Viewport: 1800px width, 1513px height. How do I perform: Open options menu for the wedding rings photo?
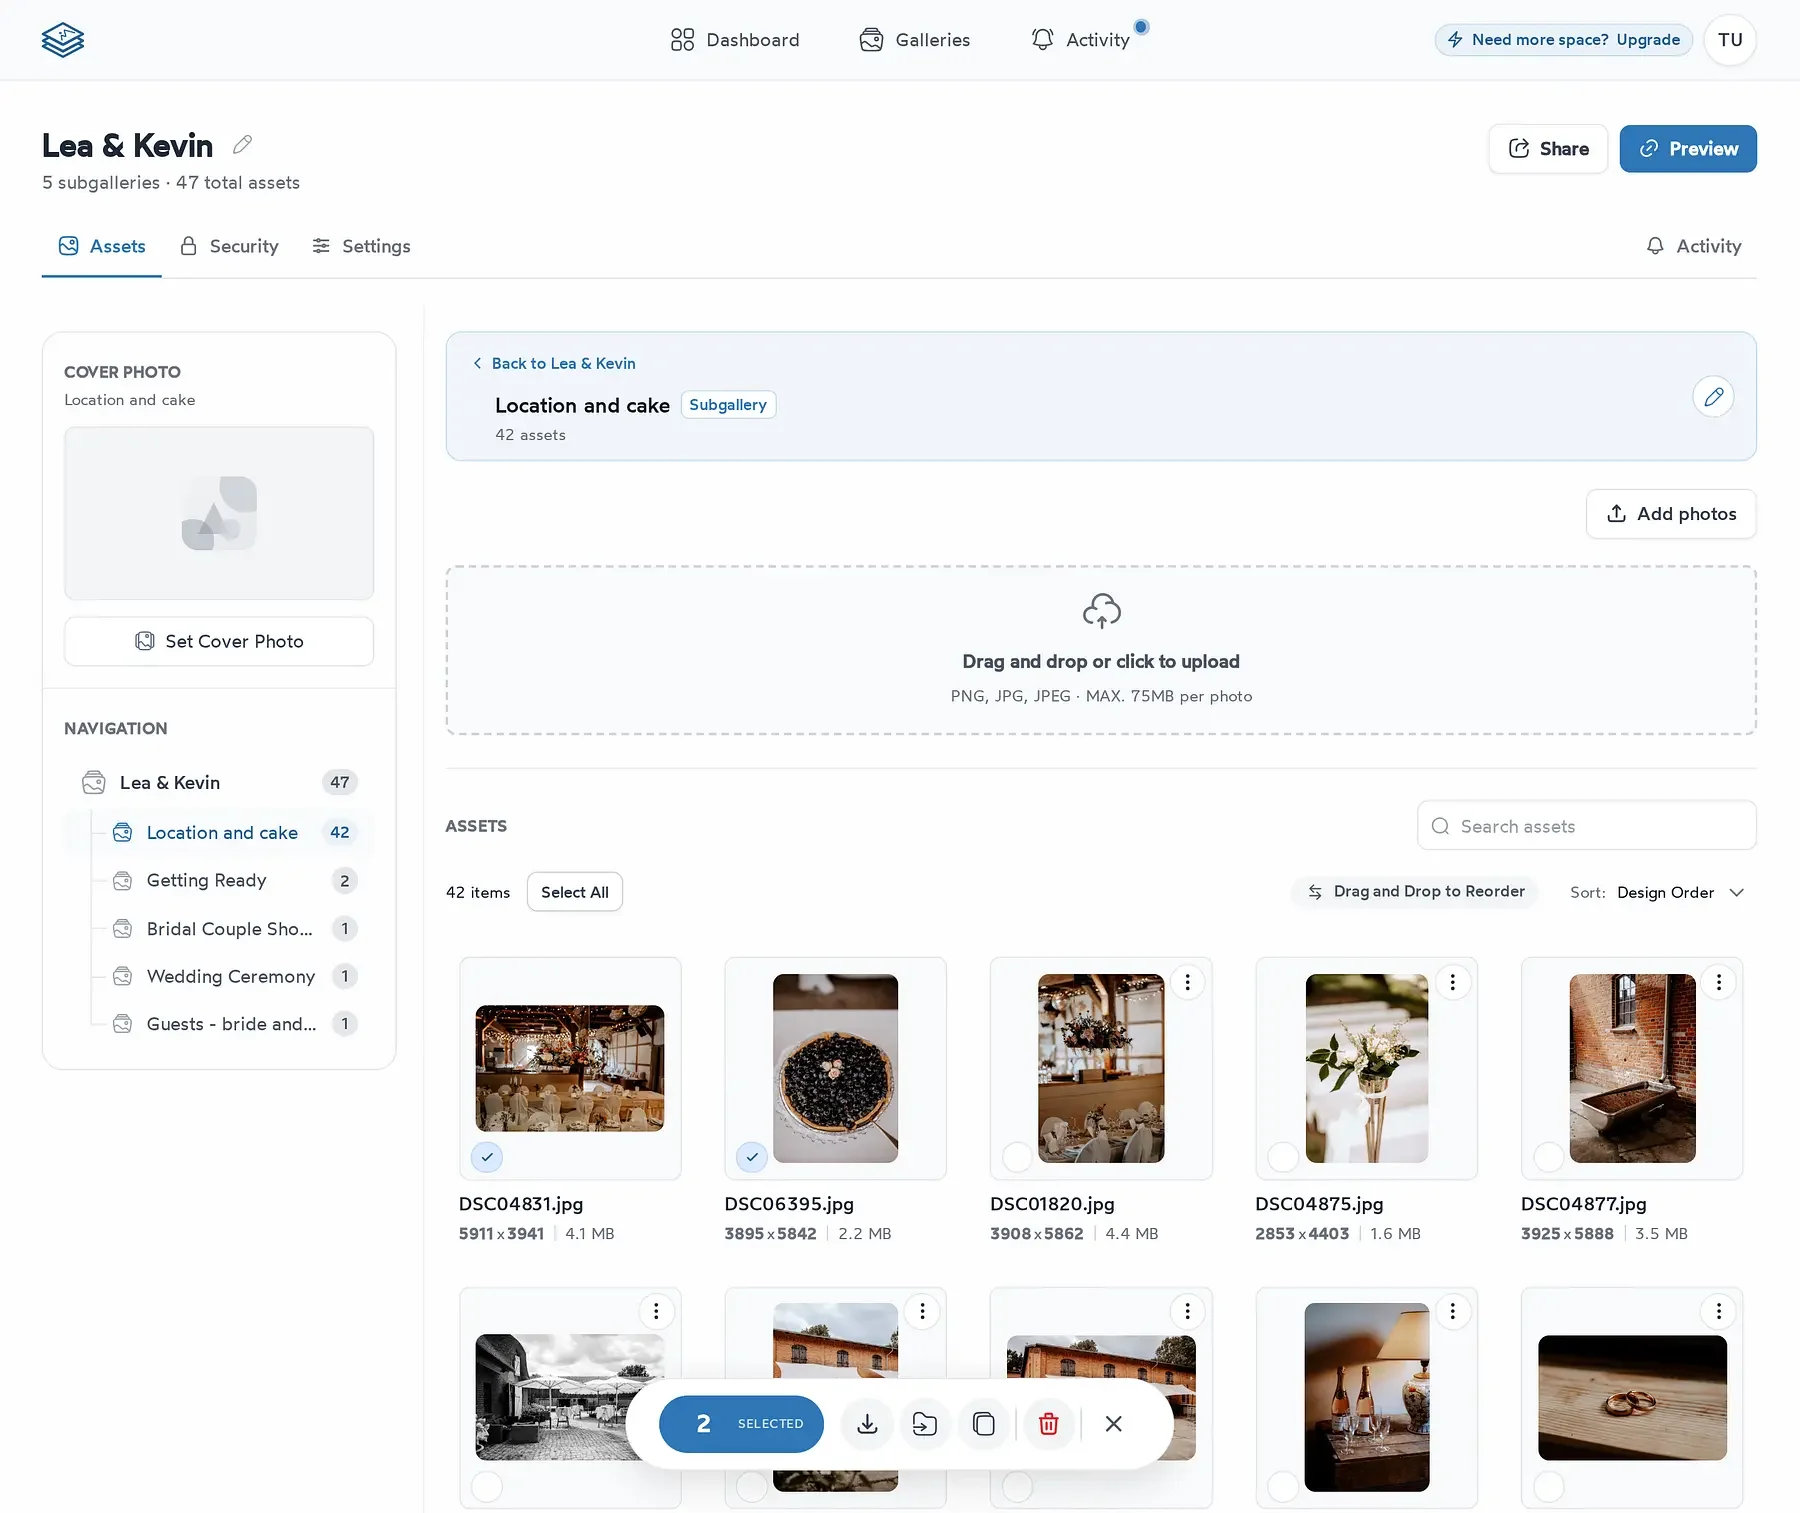click(x=1719, y=1311)
